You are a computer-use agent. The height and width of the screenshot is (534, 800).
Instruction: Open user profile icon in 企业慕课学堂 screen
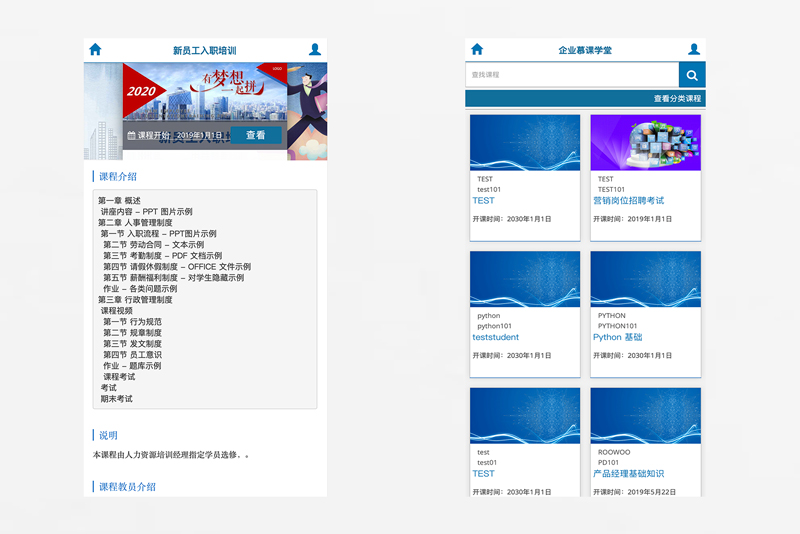(x=694, y=49)
